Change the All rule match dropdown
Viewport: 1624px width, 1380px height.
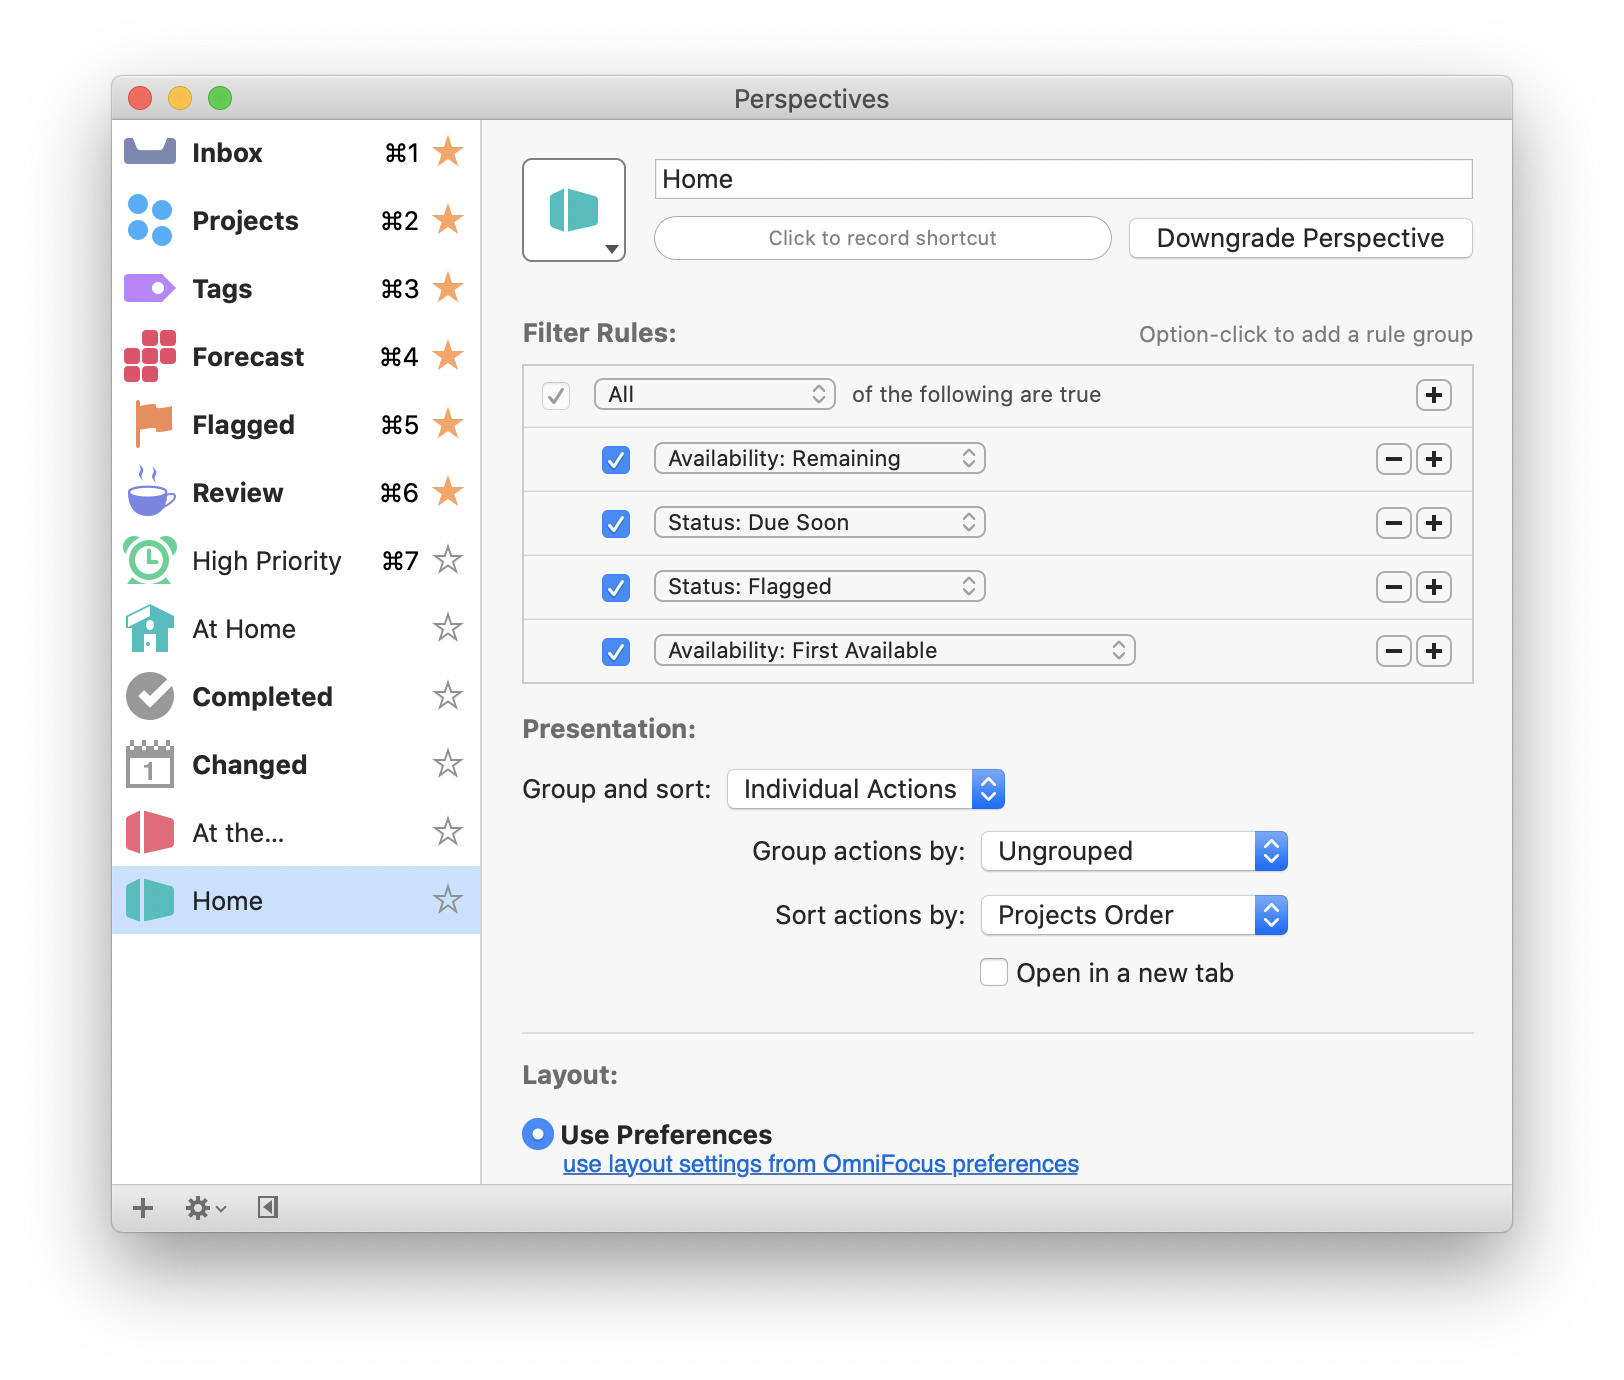[x=715, y=394]
